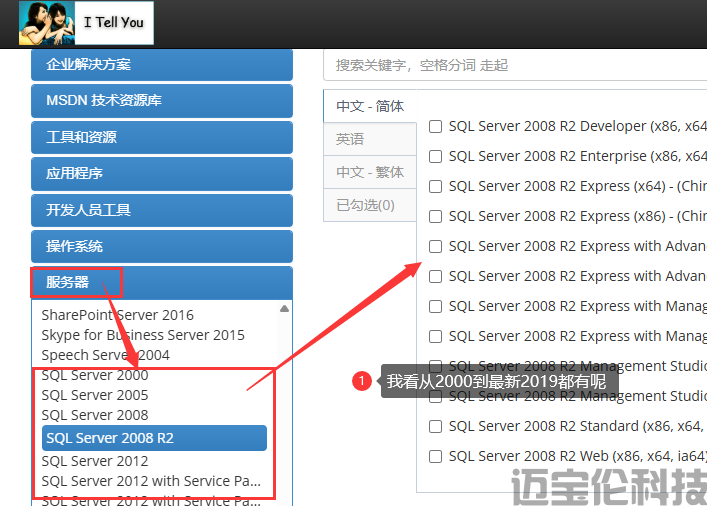Check SQL Server 2008 R2 Developer
707x506 pixels.
pos(435,126)
